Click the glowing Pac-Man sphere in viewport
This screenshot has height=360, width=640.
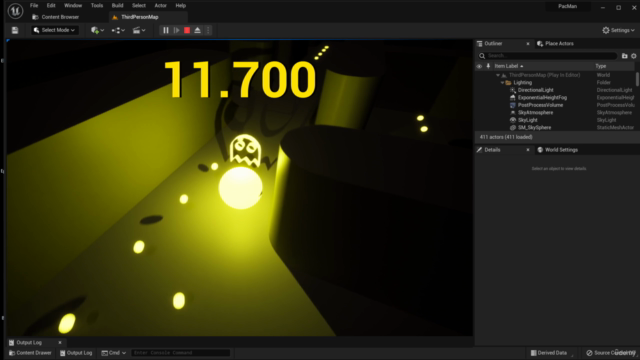click(240, 188)
